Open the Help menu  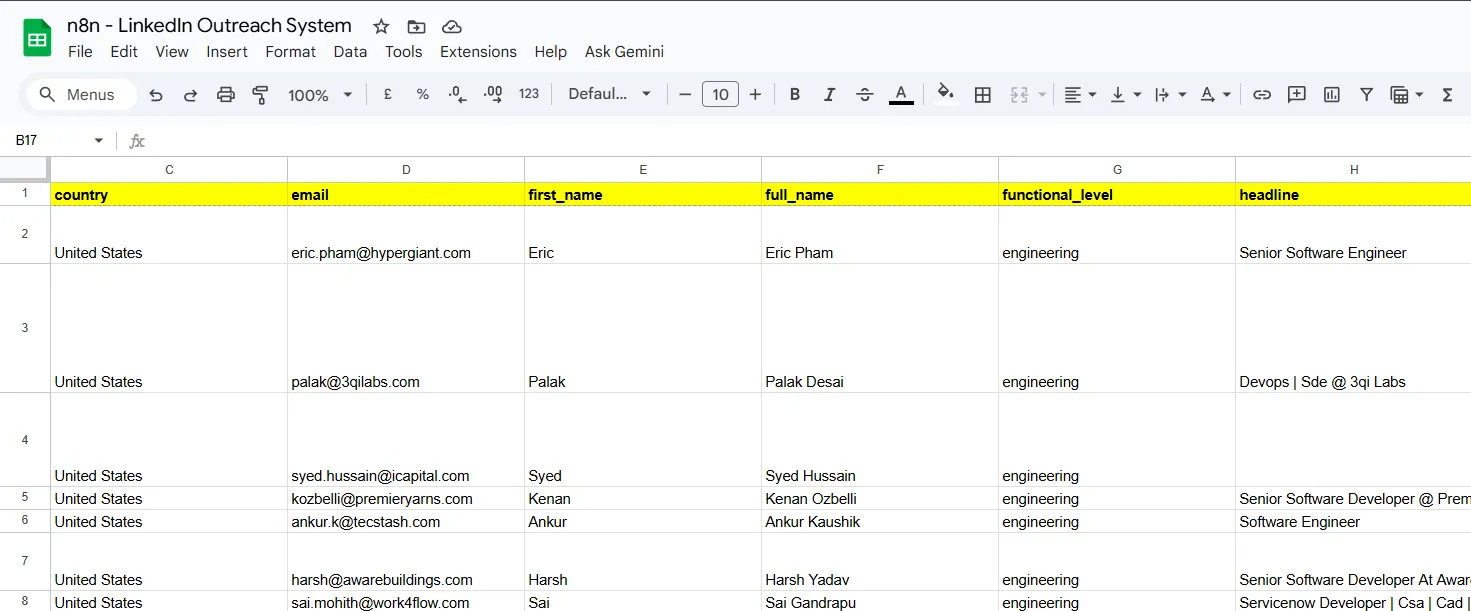pos(550,52)
